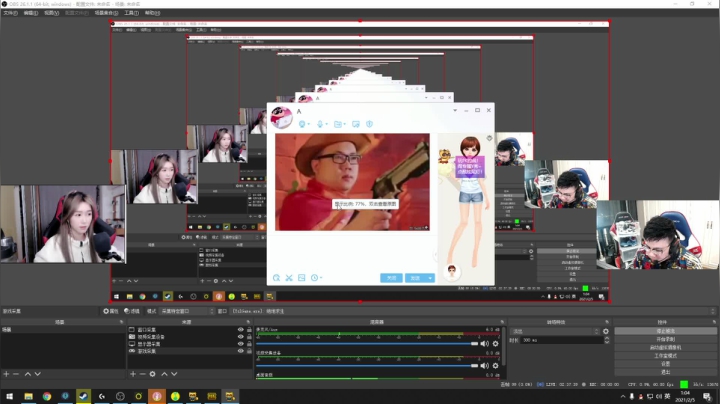The image size is (720, 404).
Task: Move the selected source up
Action: 164,374
